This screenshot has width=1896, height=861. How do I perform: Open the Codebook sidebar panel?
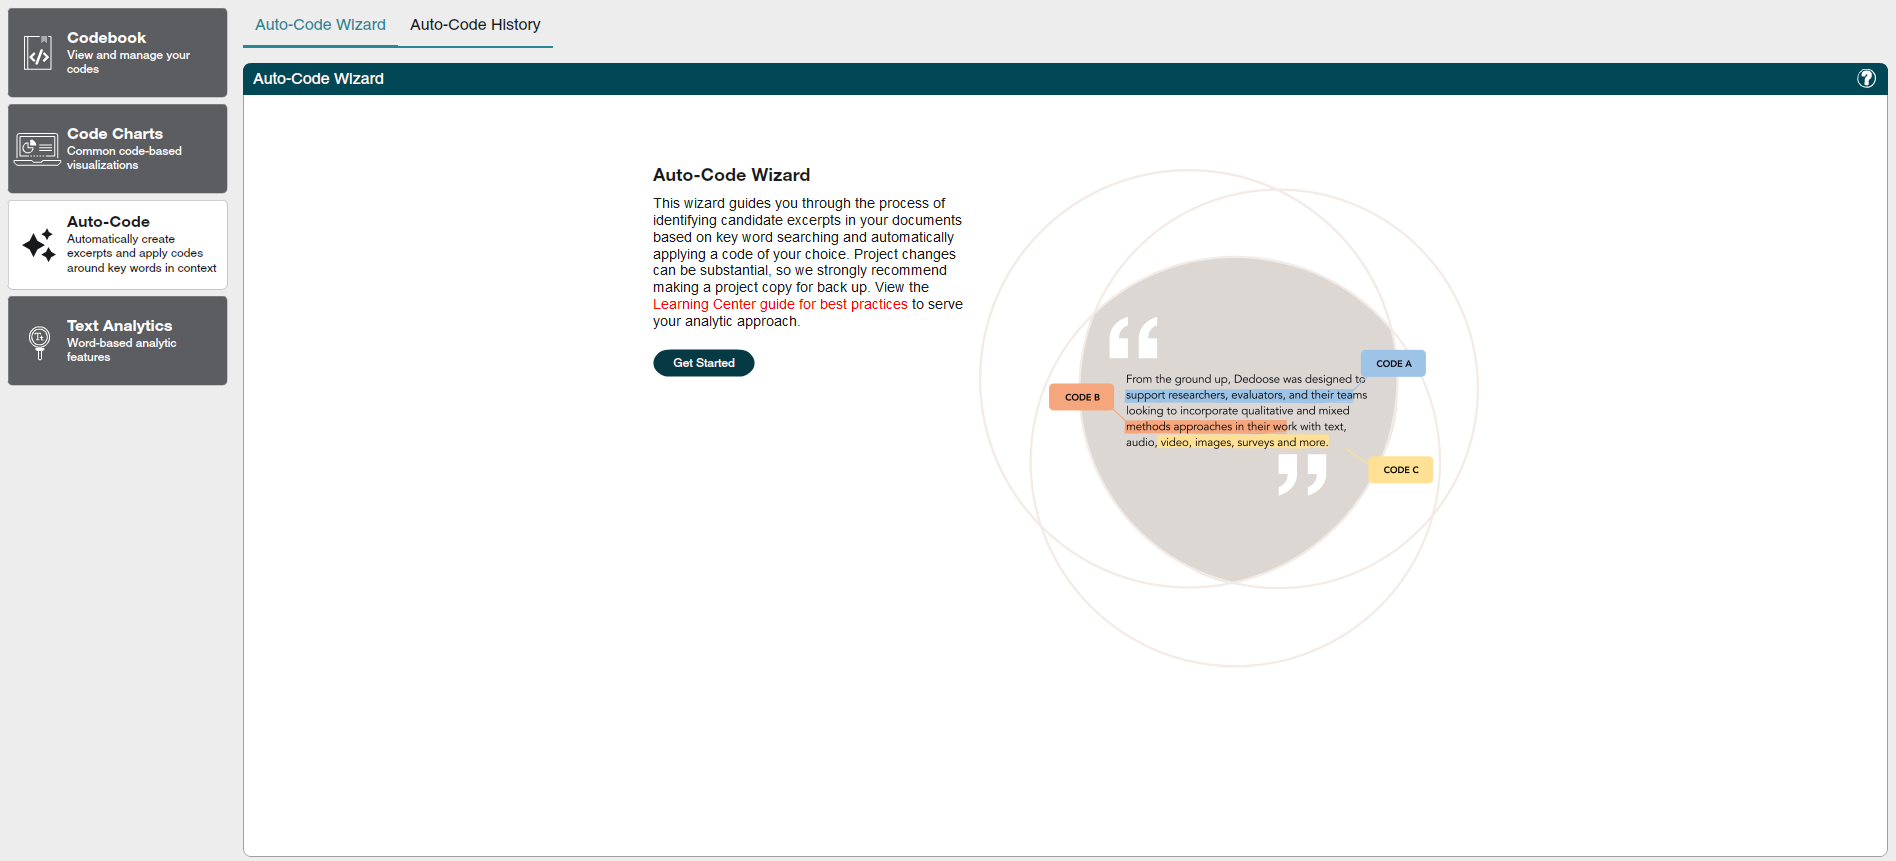118,53
